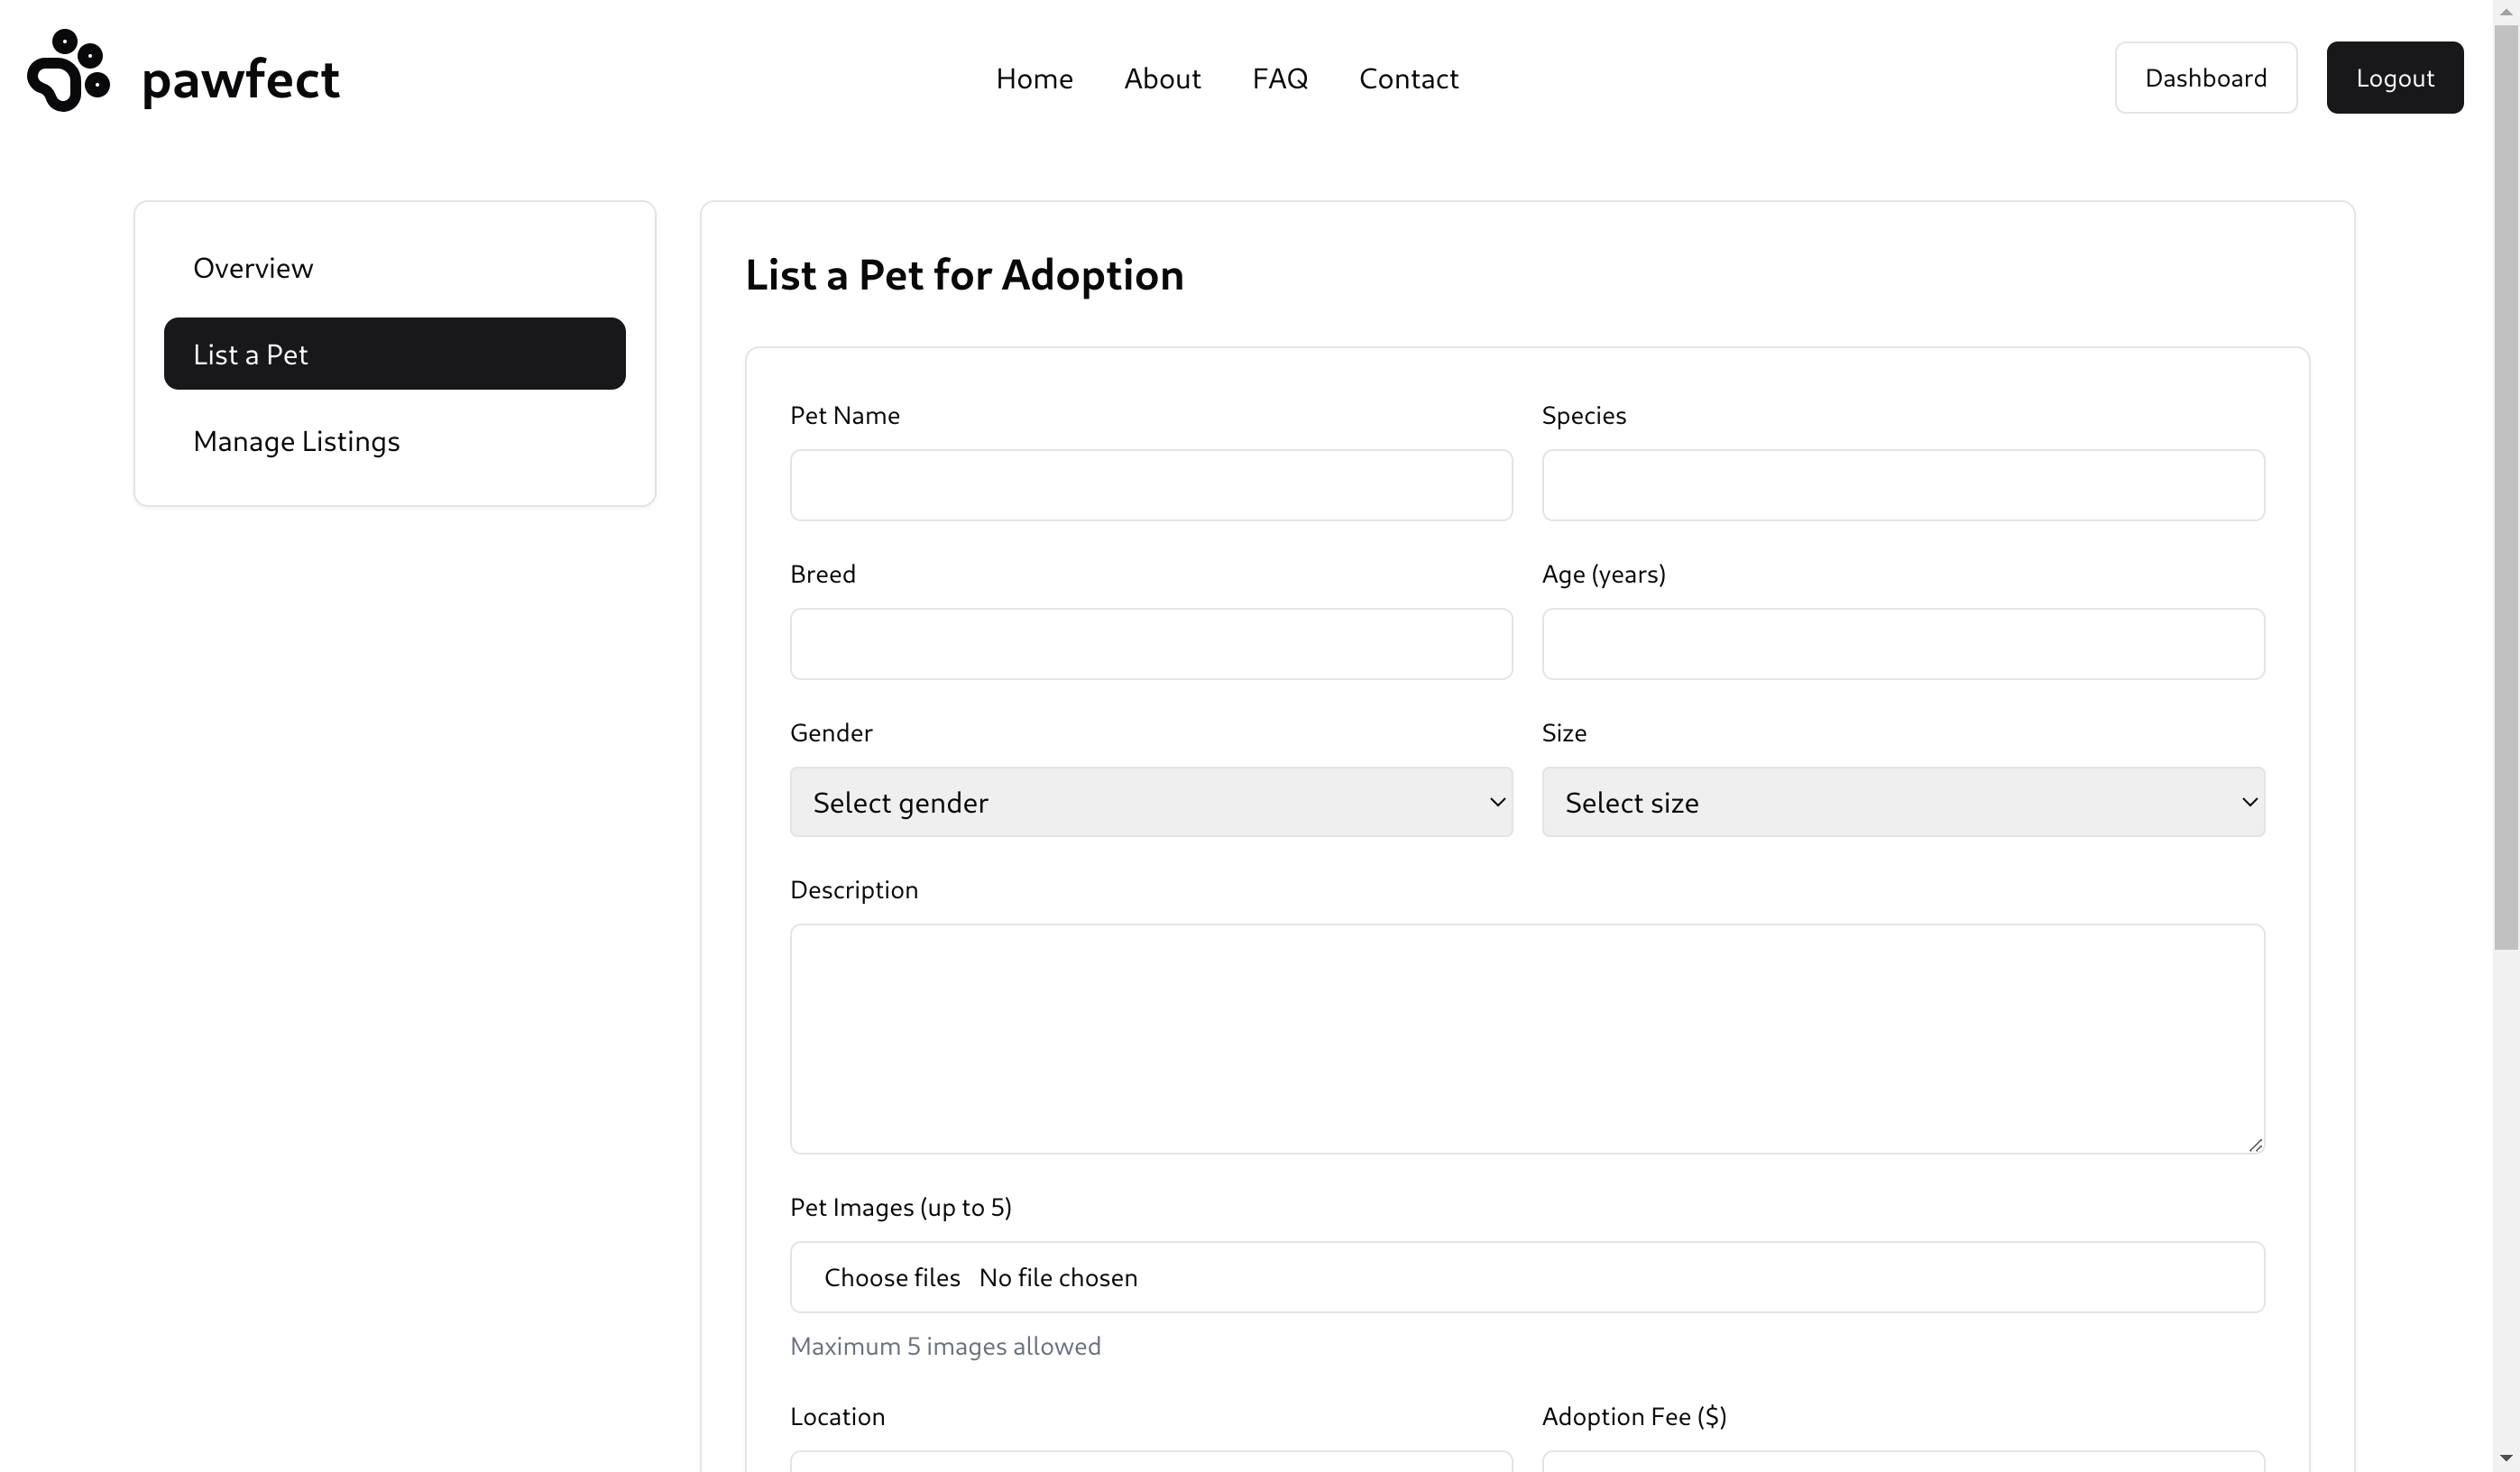Viewport: 2520px width, 1472px height.
Task: Click the page's vertical scrollbar thumb
Action: (x=2506, y=488)
